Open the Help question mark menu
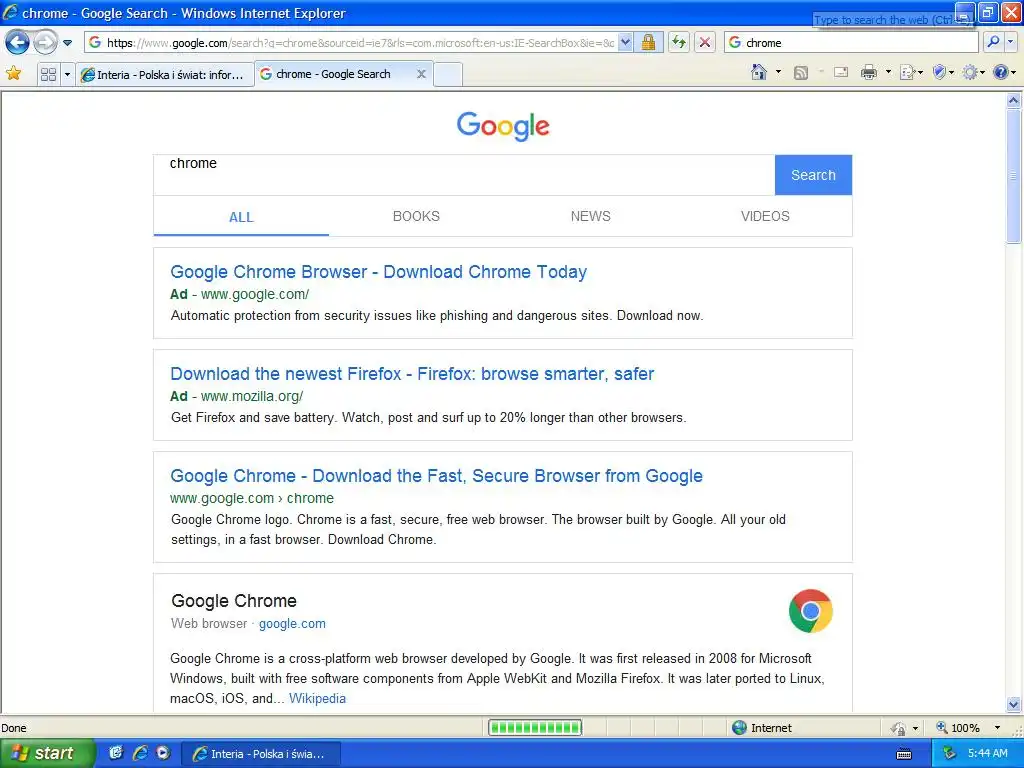The image size is (1024, 768). point(1004,72)
